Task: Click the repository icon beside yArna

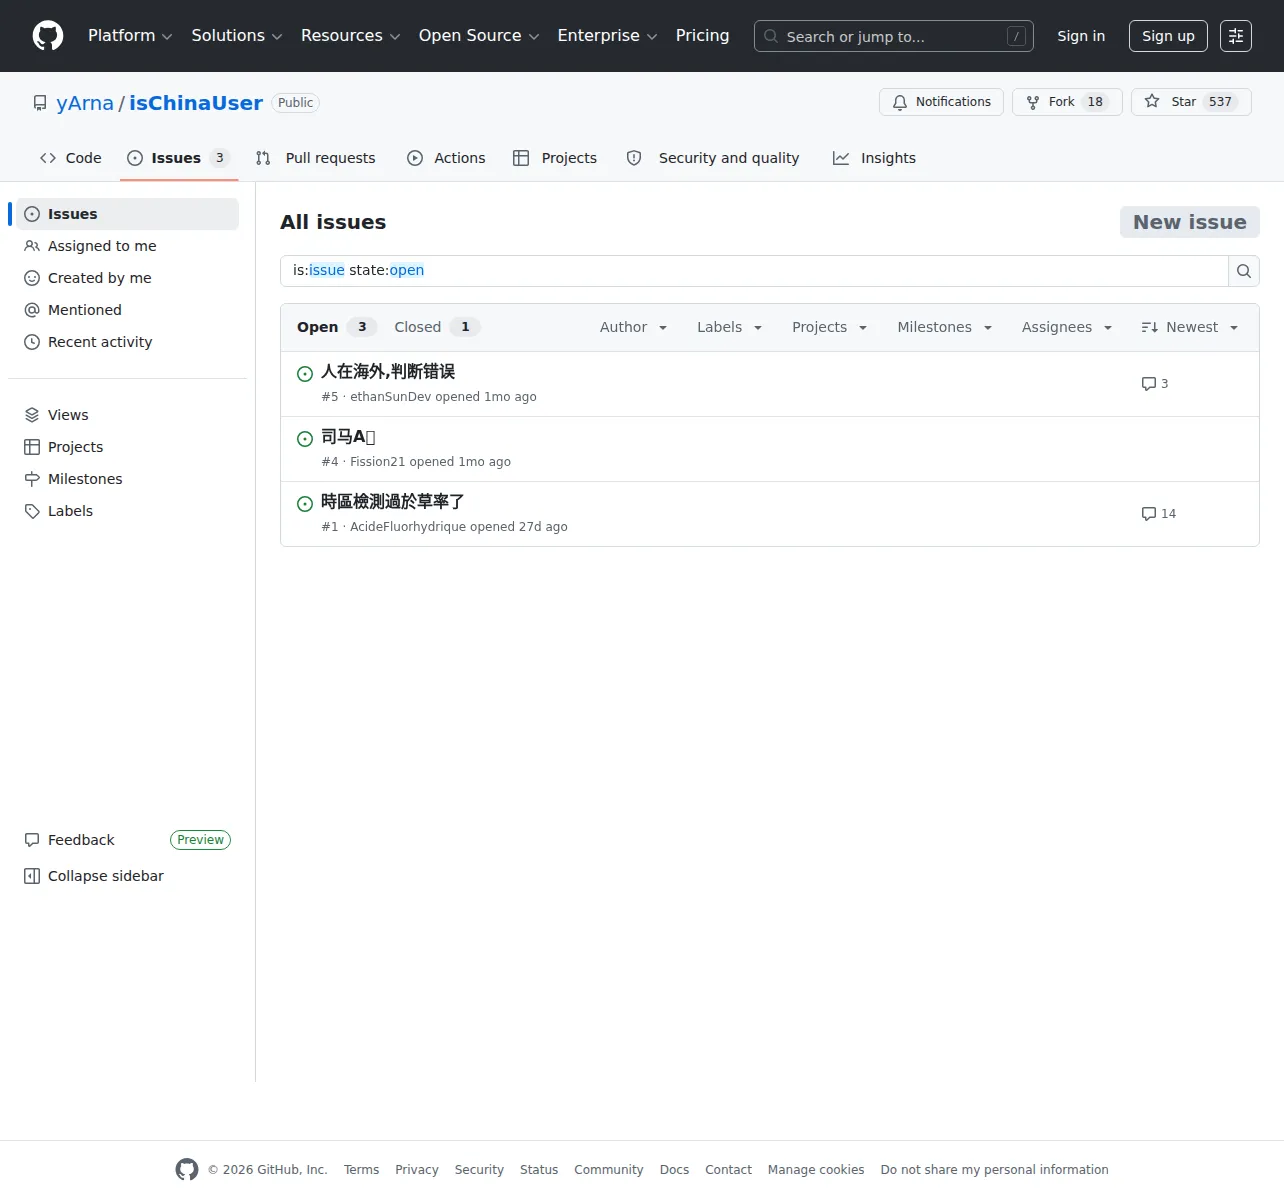Action: (x=40, y=103)
